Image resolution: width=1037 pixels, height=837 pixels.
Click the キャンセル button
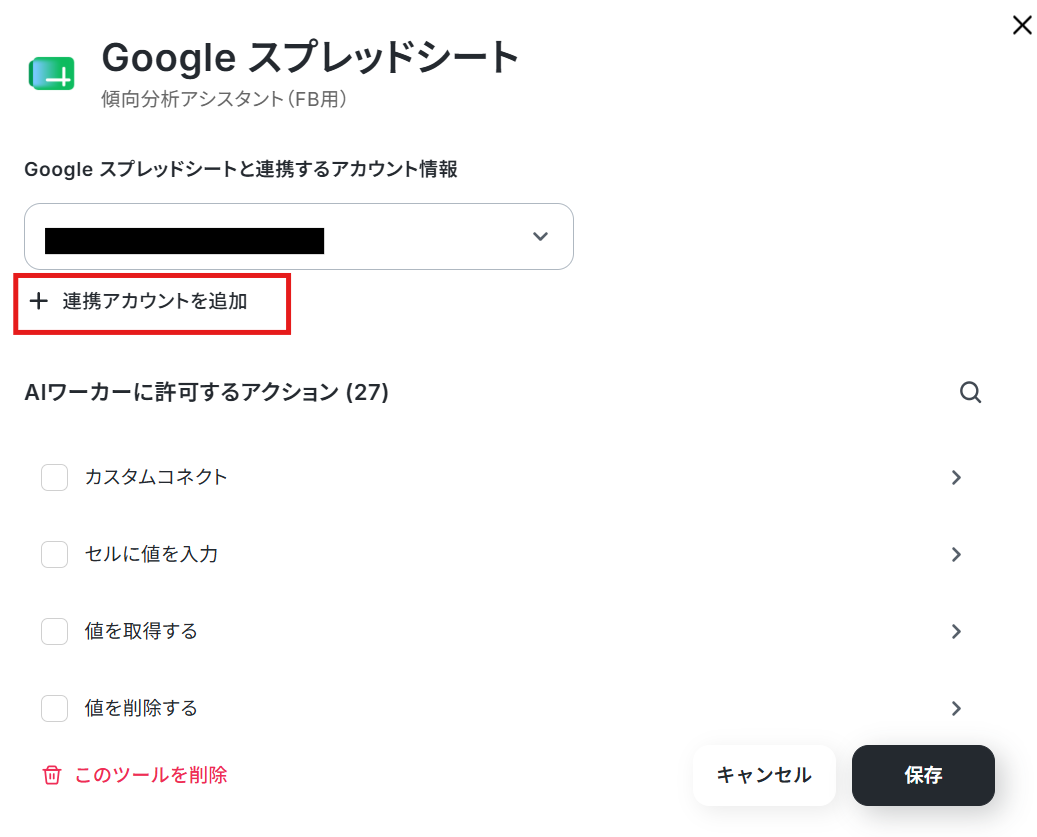(764, 775)
